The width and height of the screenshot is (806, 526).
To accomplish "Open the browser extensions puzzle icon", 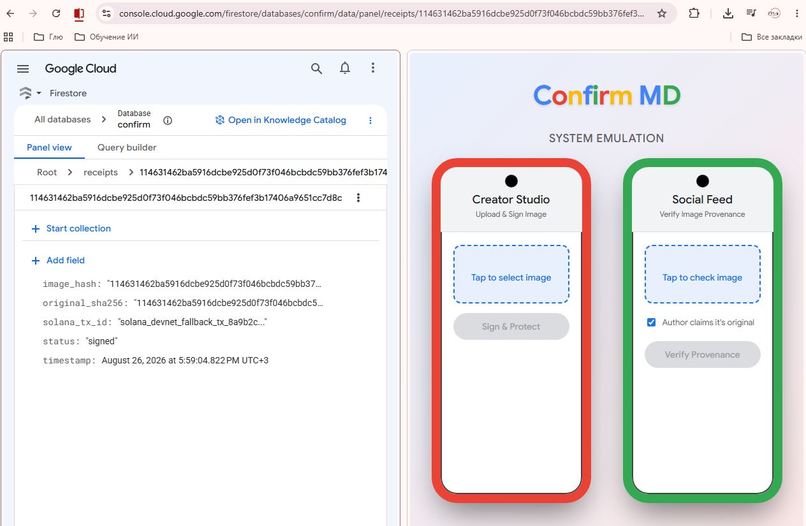I will coord(694,13).
